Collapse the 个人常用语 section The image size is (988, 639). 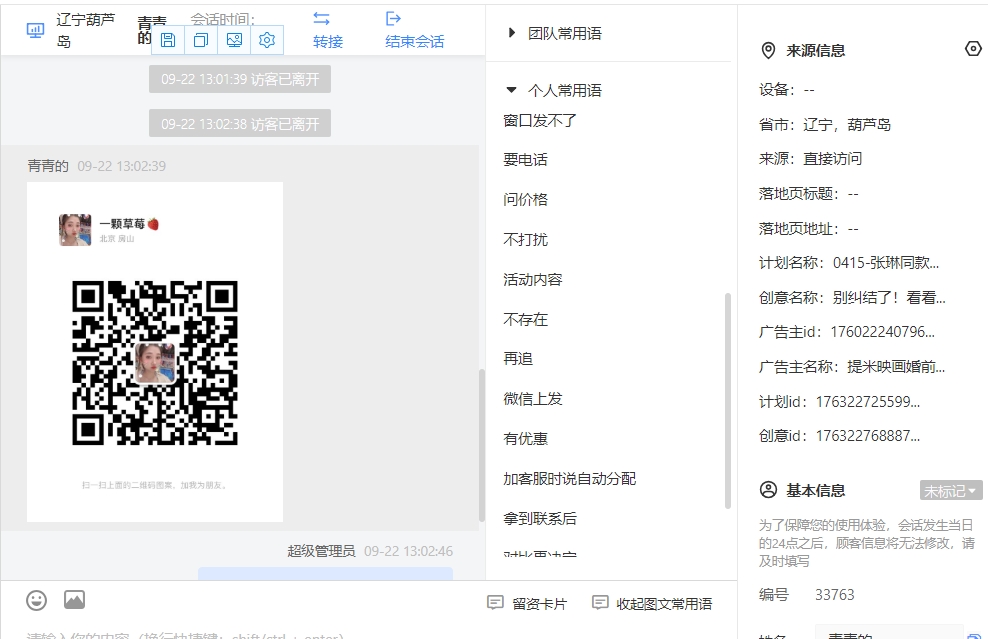[x=512, y=90]
